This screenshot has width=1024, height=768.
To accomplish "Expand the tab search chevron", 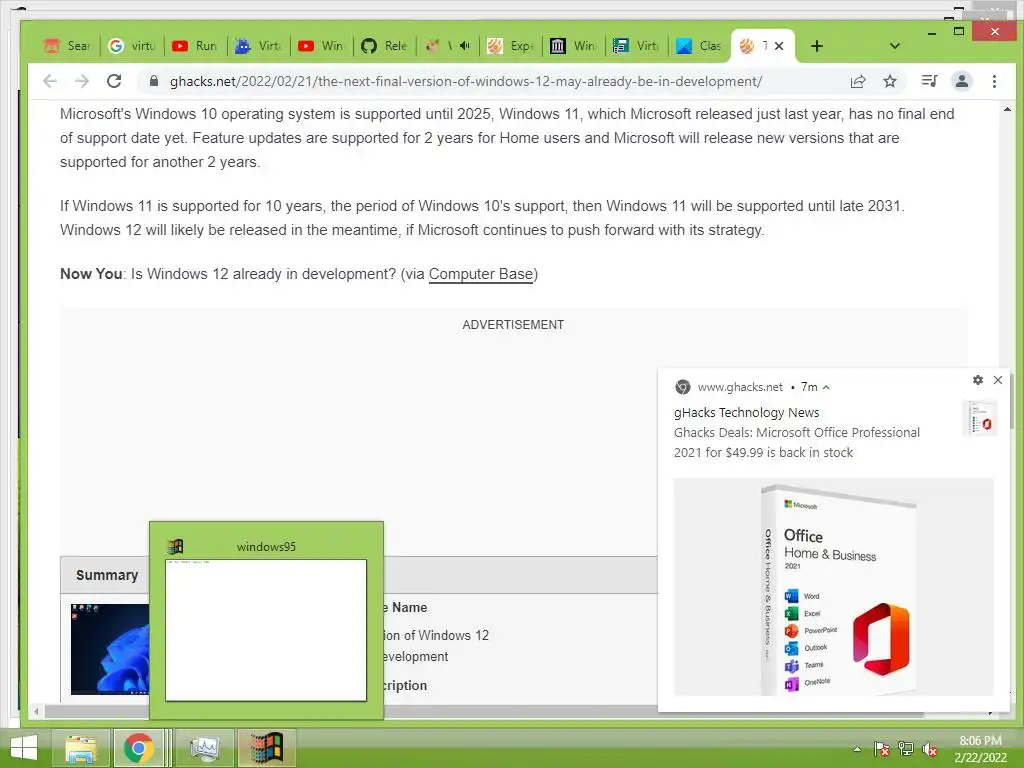I will tap(895, 46).
